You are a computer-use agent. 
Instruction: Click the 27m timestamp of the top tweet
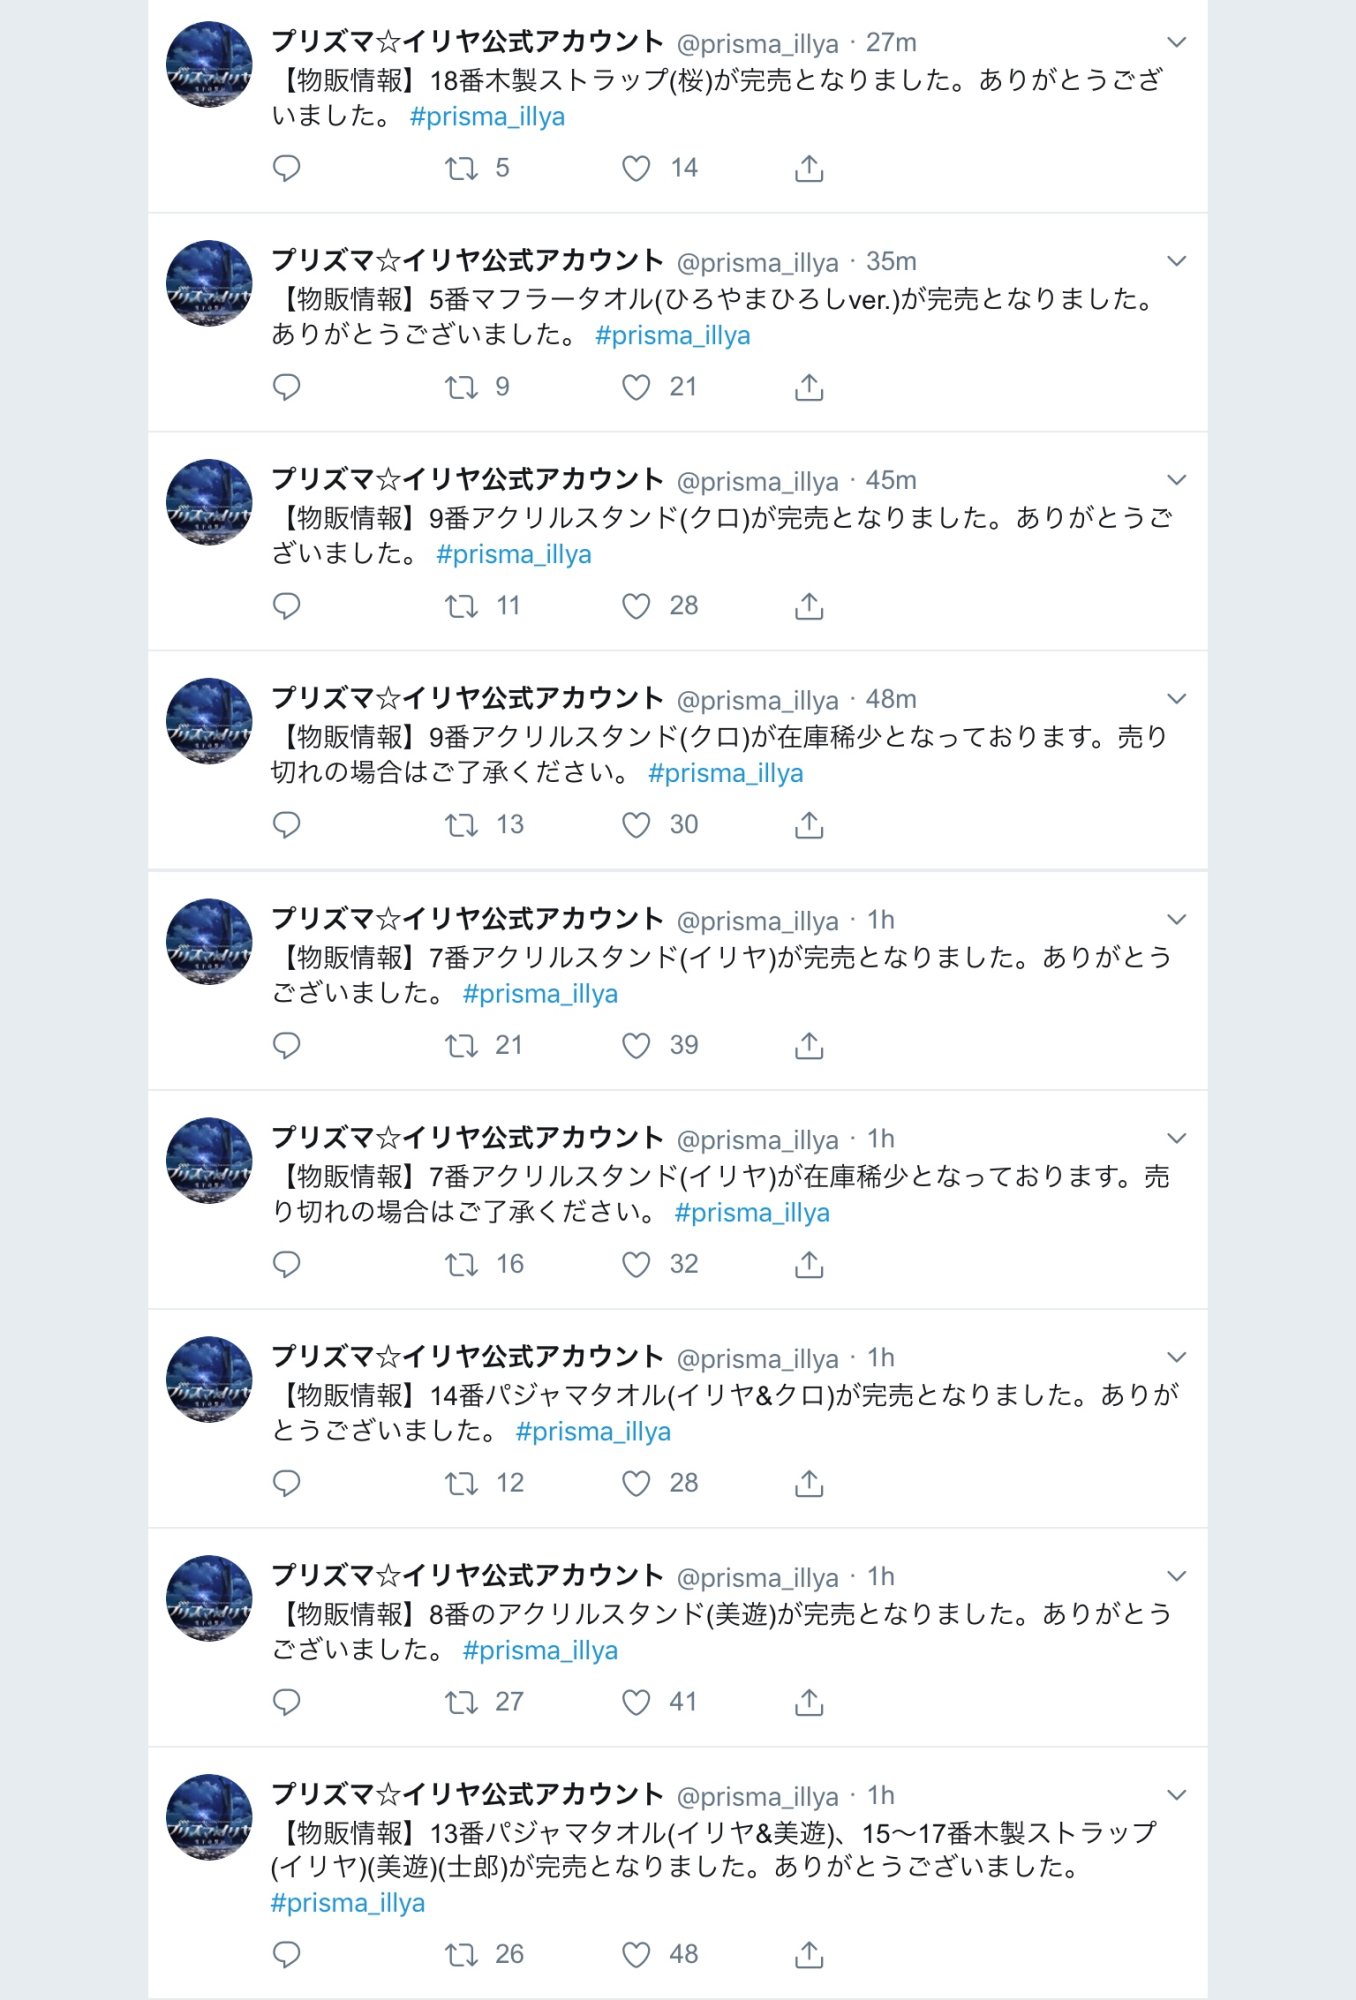coord(891,43)
